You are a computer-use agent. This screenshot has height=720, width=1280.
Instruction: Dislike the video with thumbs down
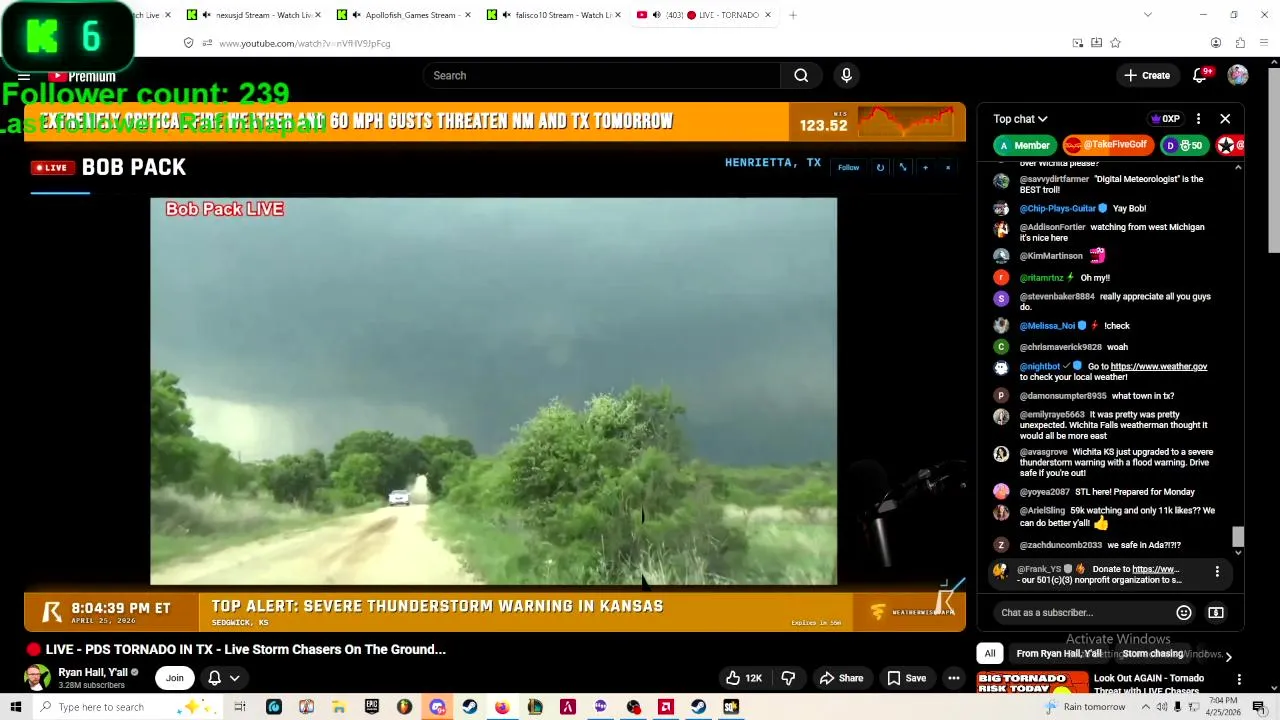tap(788, 678)
